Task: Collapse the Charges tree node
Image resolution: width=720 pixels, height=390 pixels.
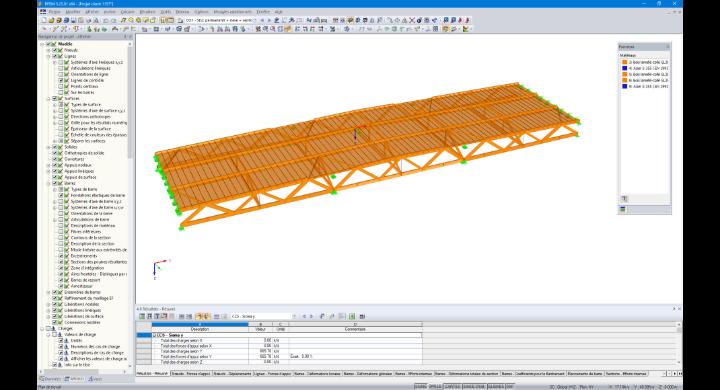Action: click(x=42, y=328)
